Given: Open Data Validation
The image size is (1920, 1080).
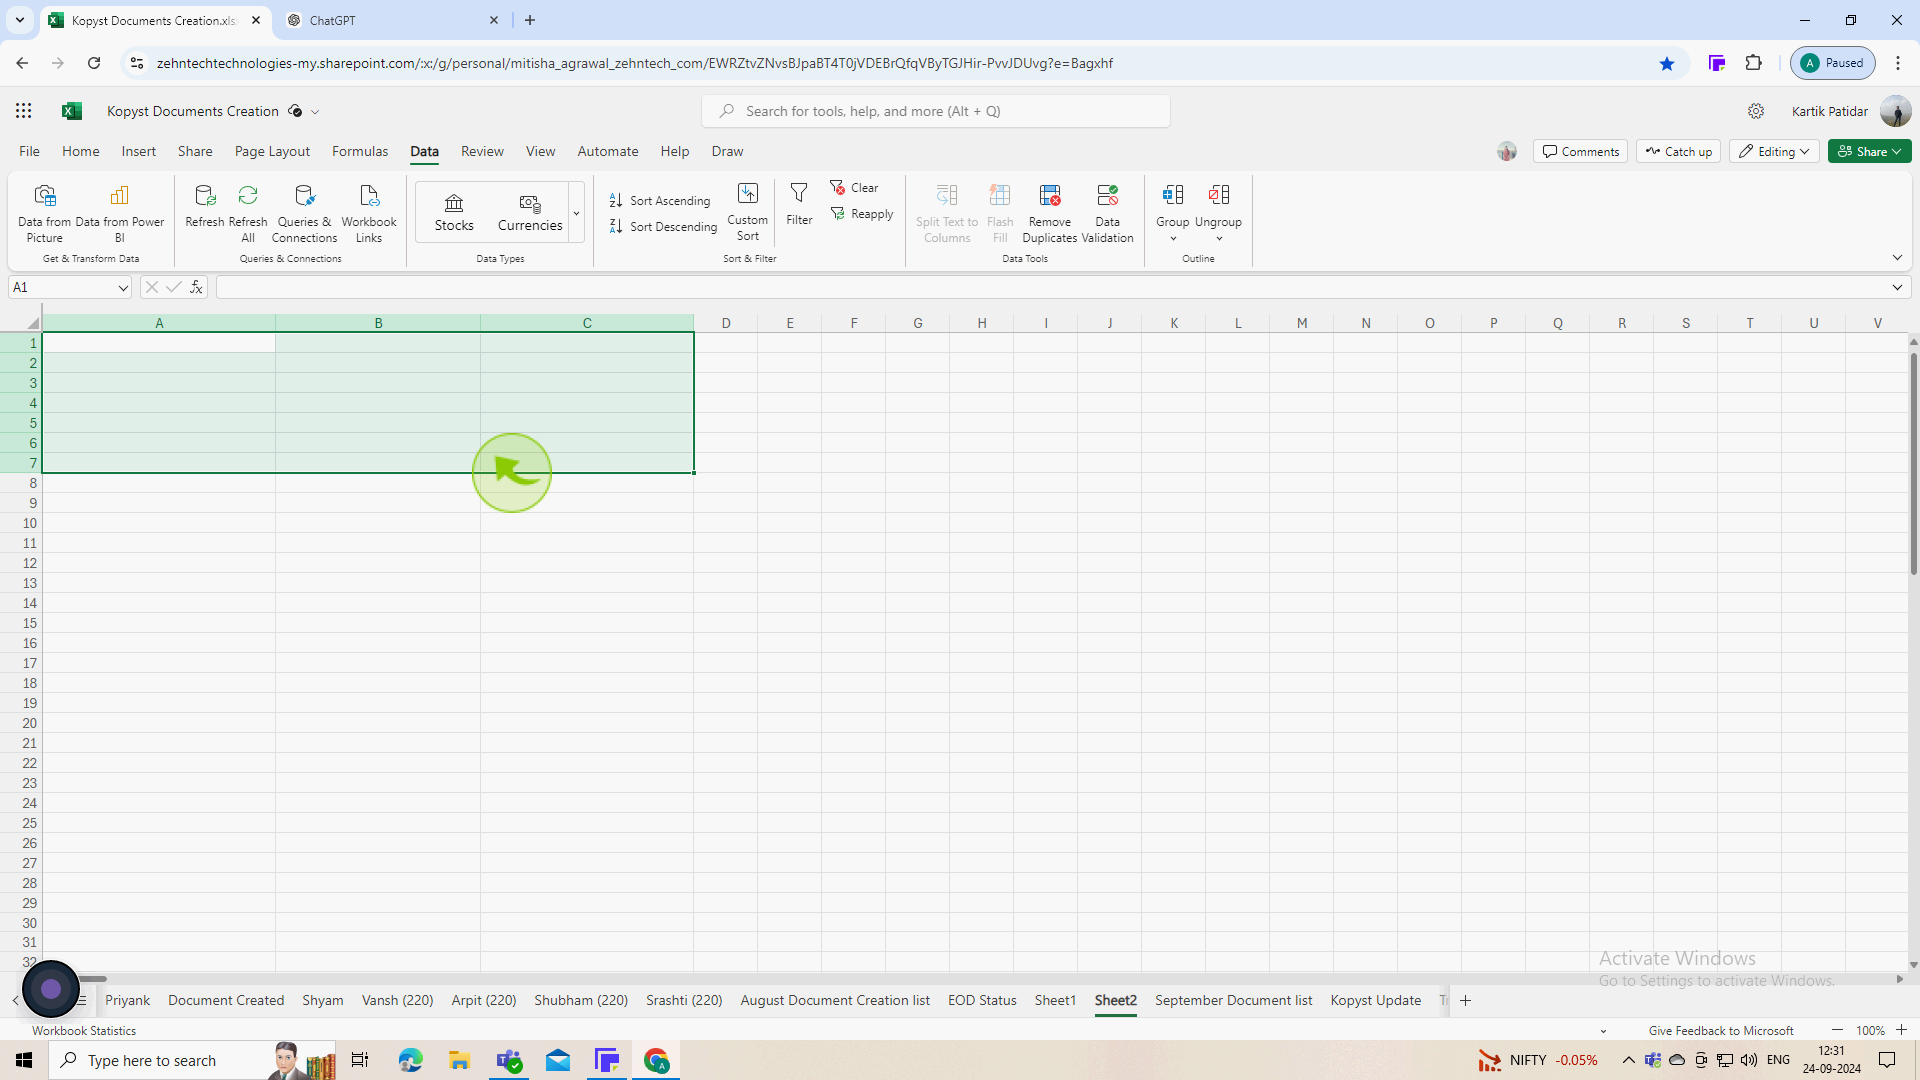Looking at the screenshot, I should coord(1107,213).
